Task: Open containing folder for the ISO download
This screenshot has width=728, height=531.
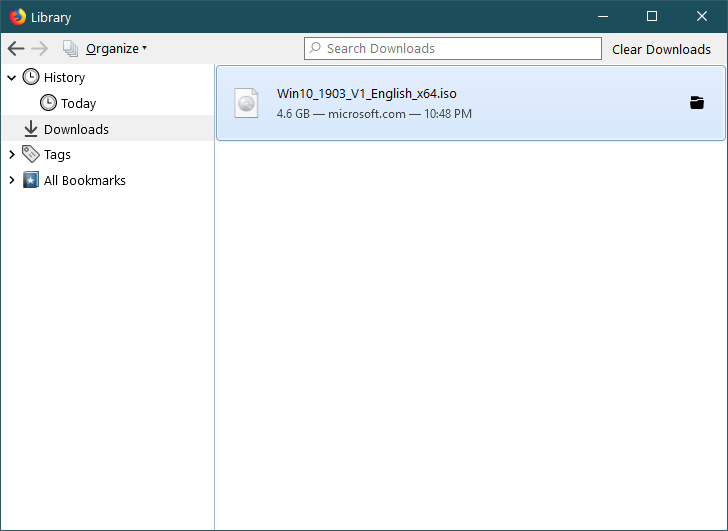Action: pos(696,103)
